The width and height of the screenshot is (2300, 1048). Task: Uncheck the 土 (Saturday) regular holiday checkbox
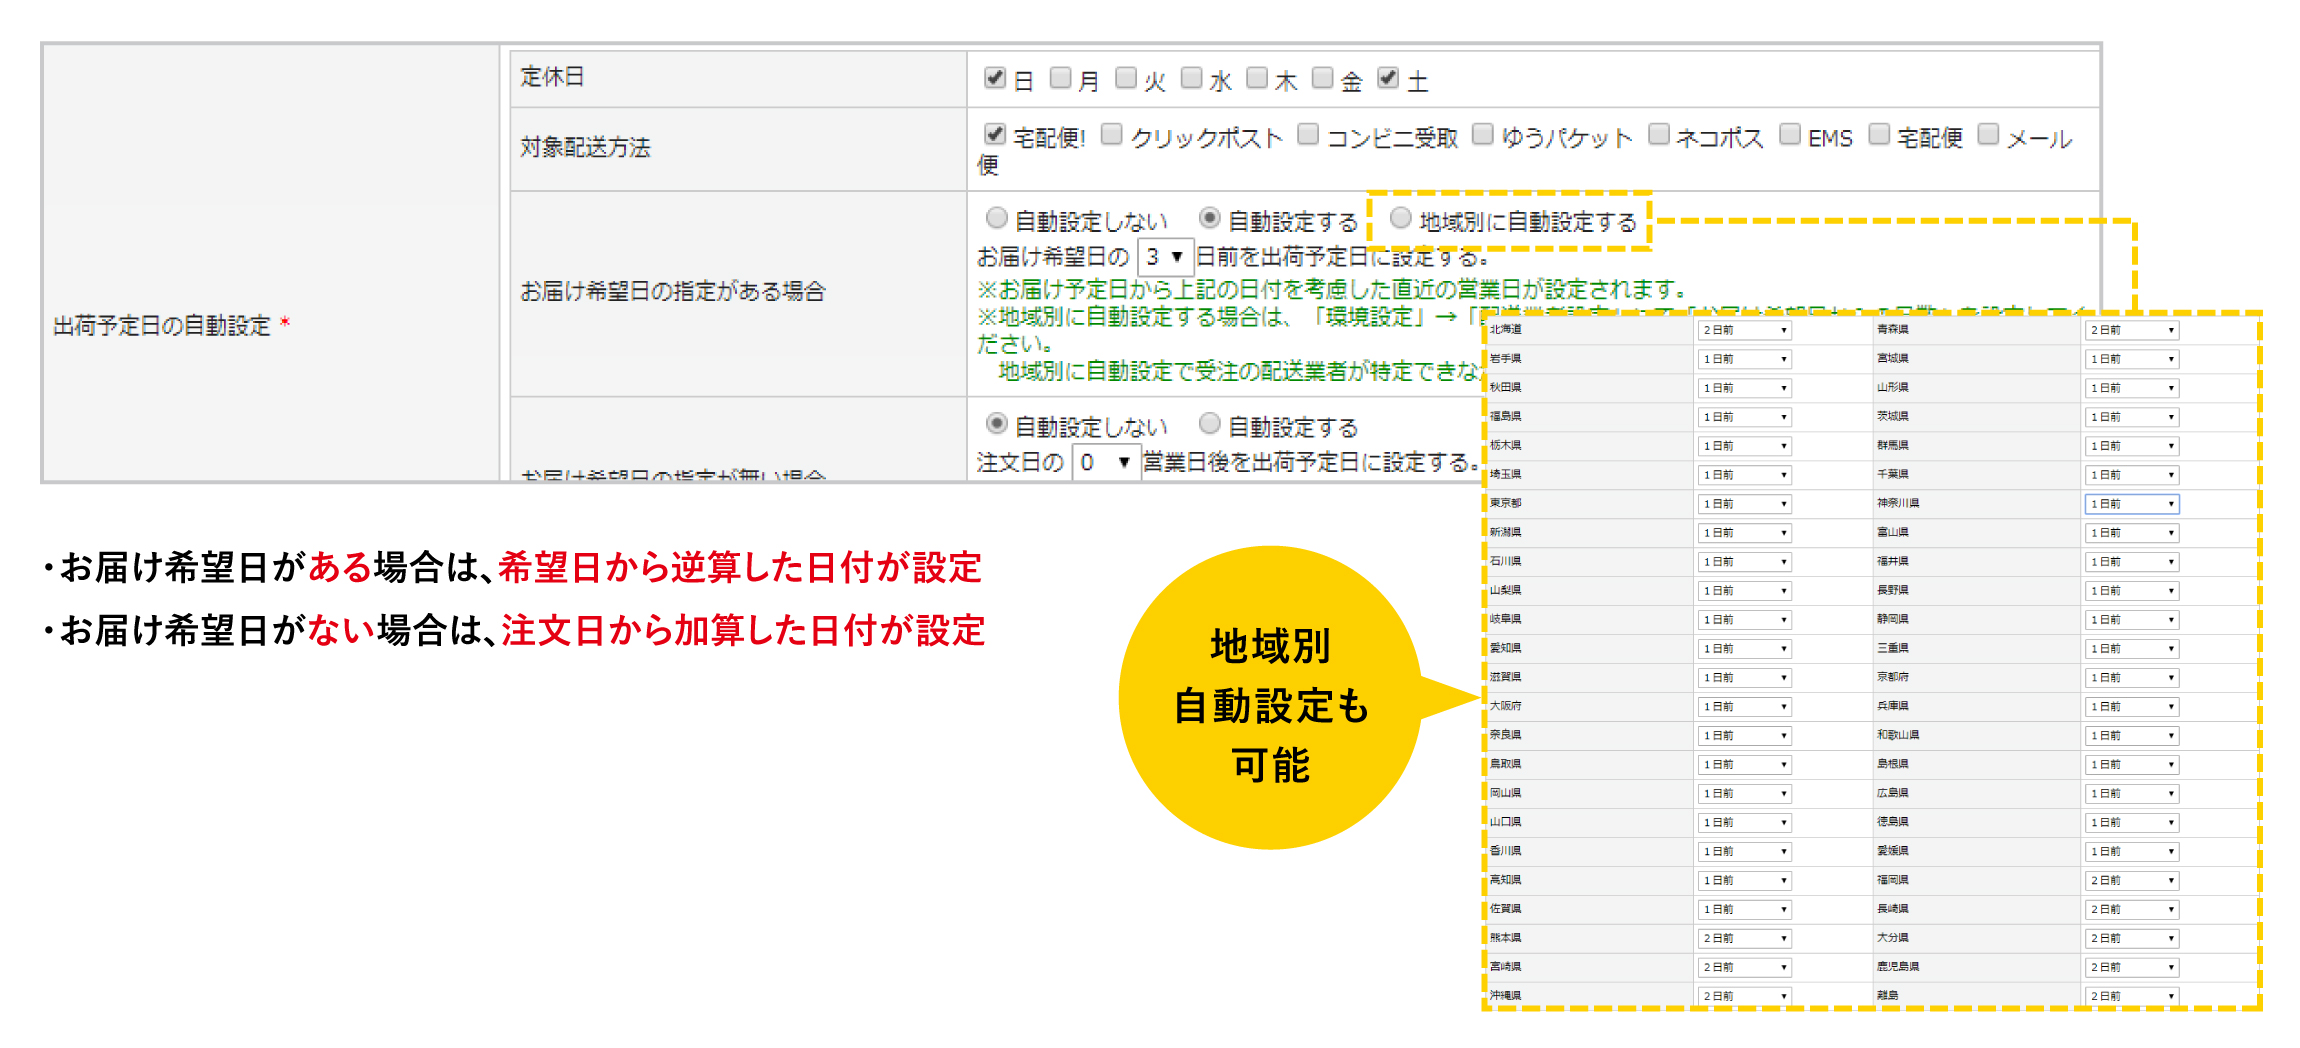tap(1388, 78)
